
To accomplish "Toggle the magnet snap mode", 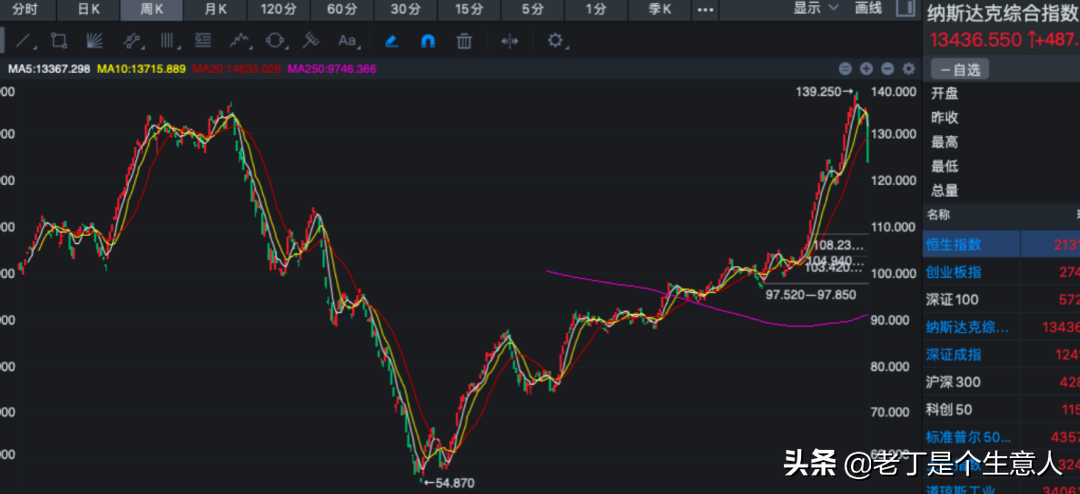I will coord(428,41).
